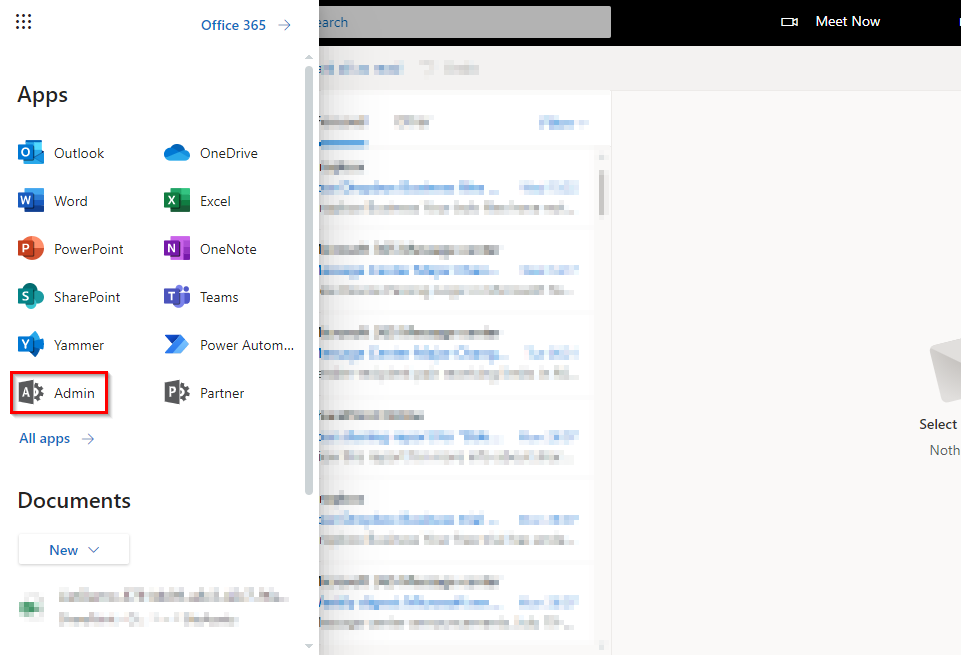Click the Meet Now camera icon
This screenshot has height=655, width=961.
tap(789, 22)
